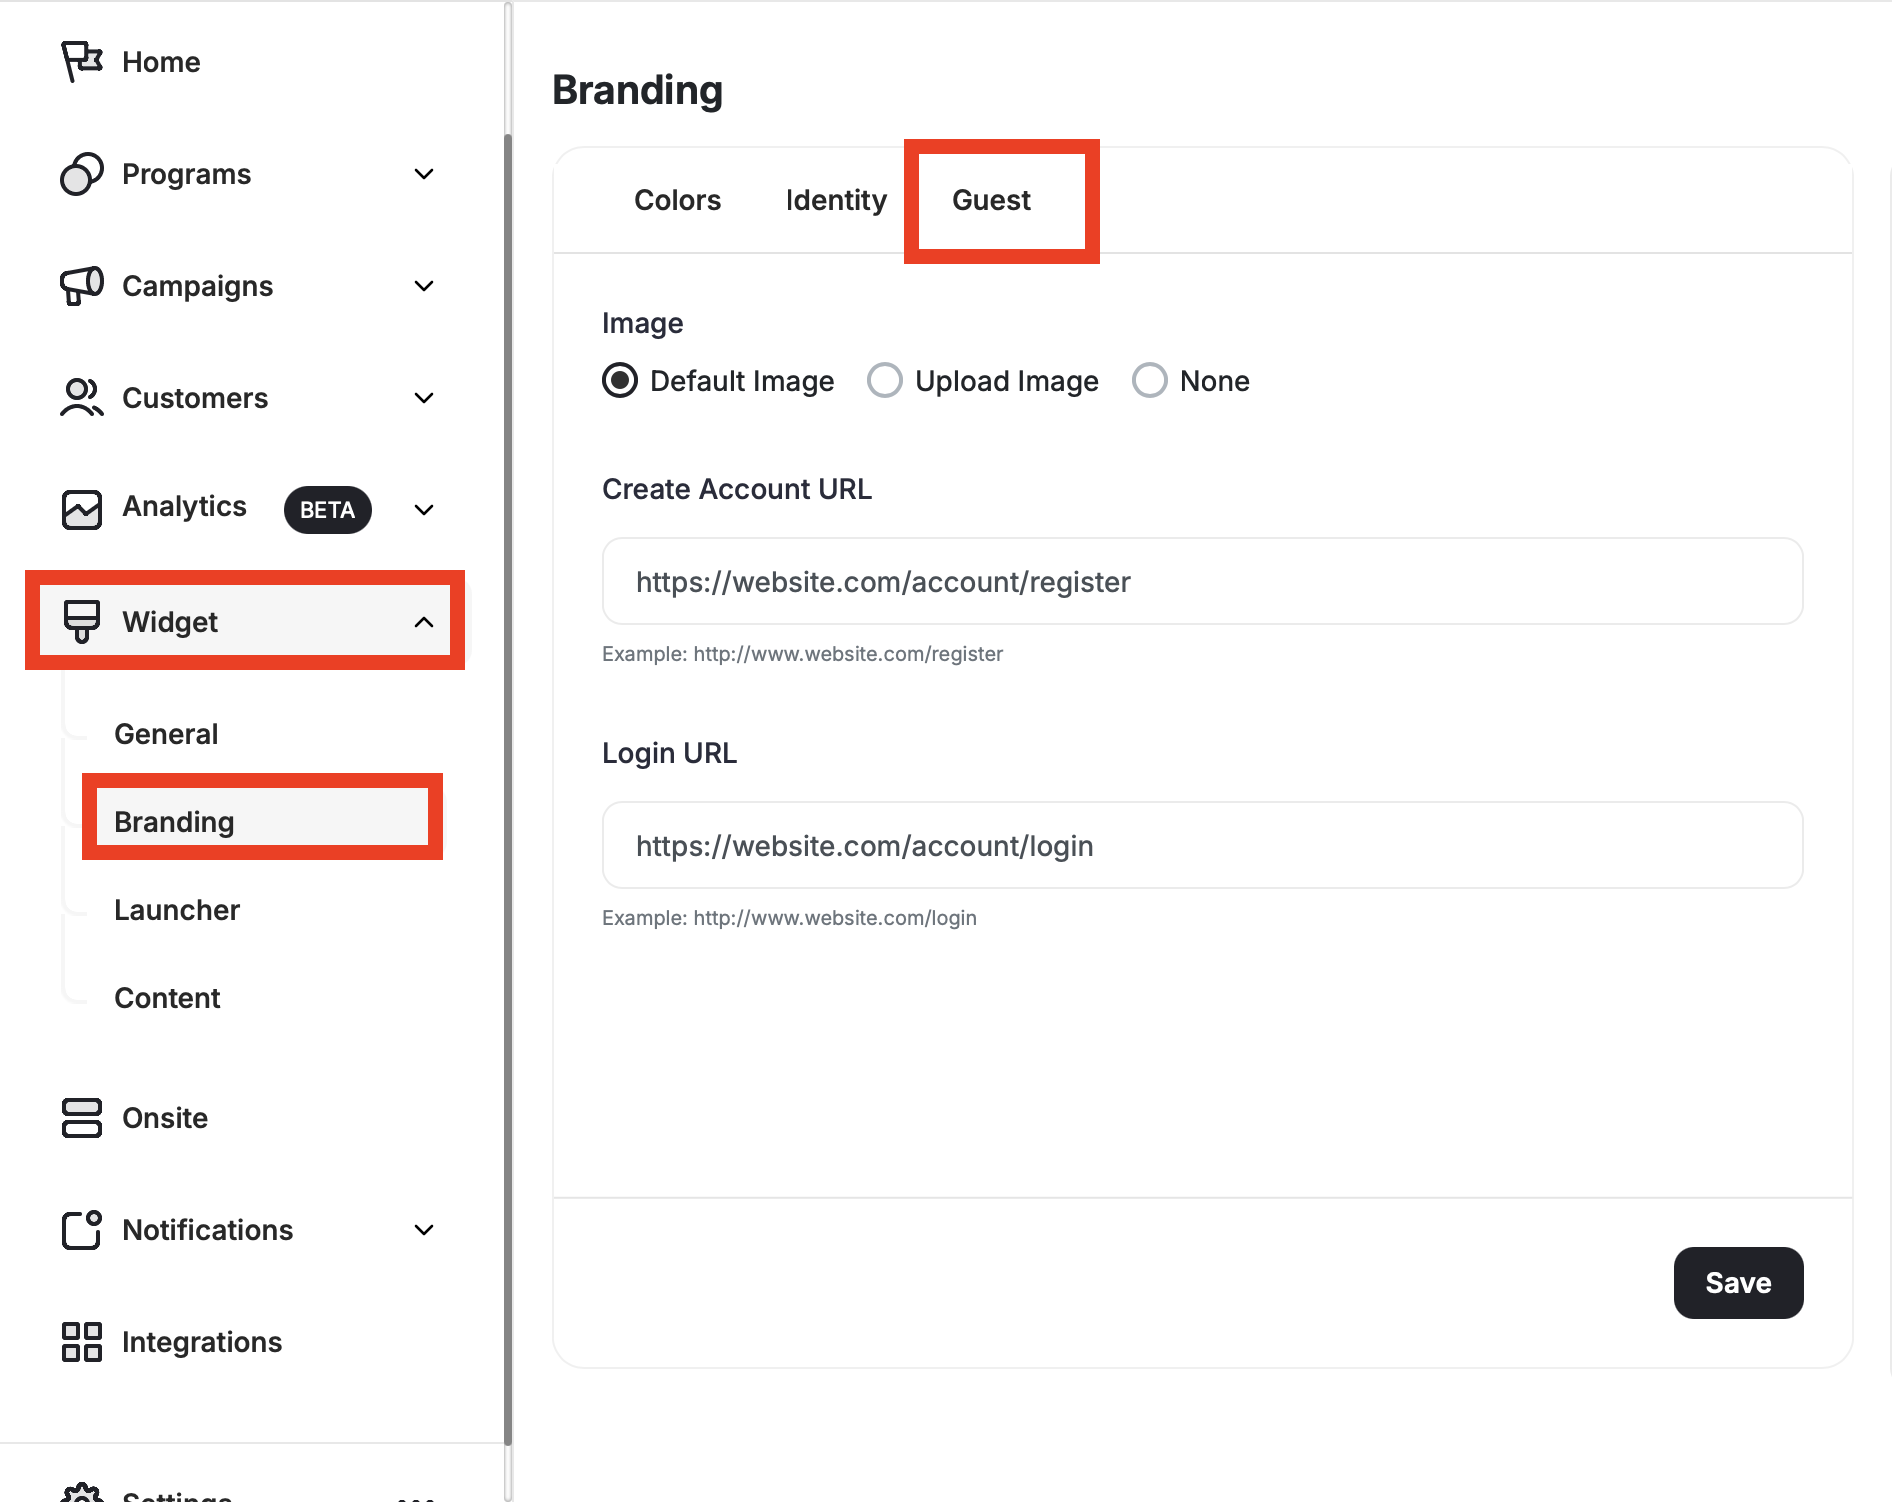Select None for the widget image
This screenshot has height=1502, width=1892.
[1150, 380]
